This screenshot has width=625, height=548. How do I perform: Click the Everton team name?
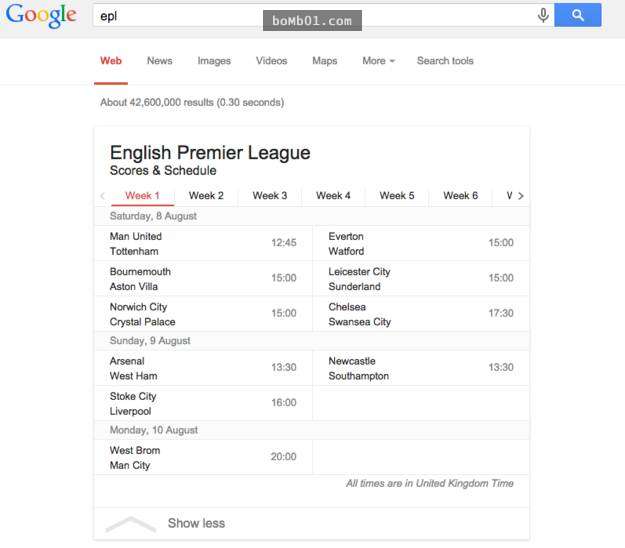point(346,236)
